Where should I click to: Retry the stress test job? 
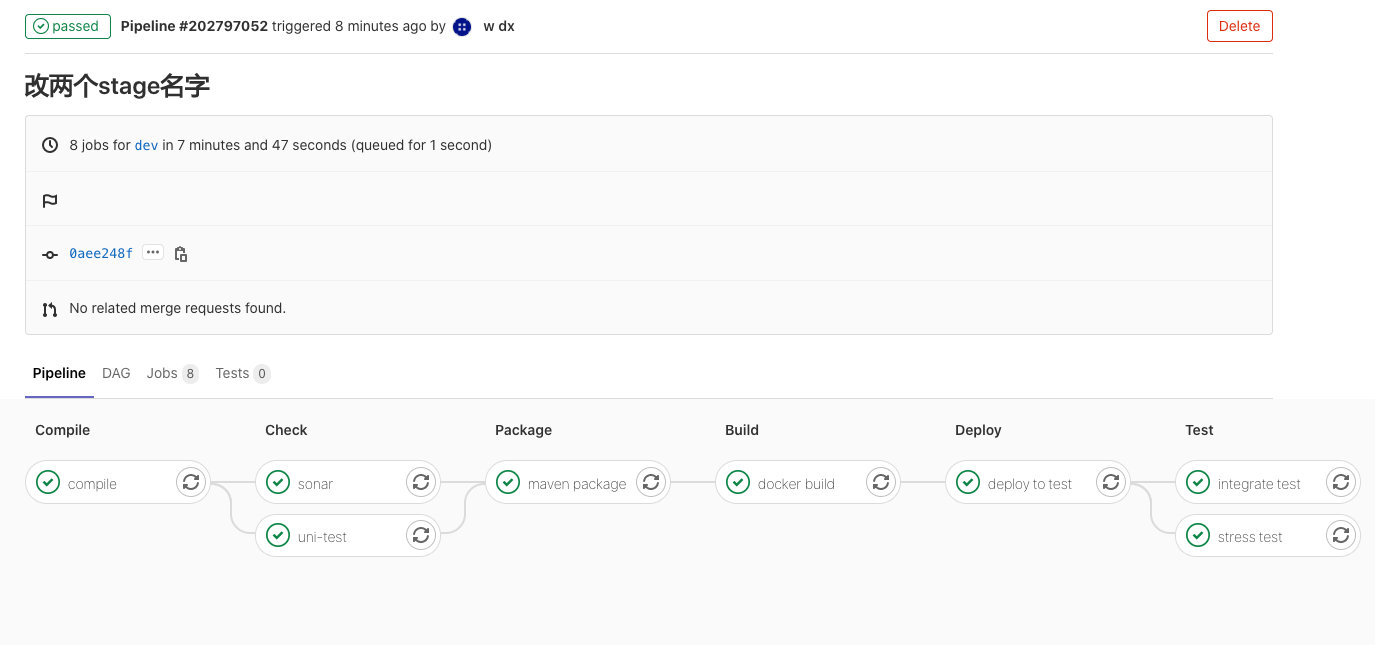pos(1341,535)
